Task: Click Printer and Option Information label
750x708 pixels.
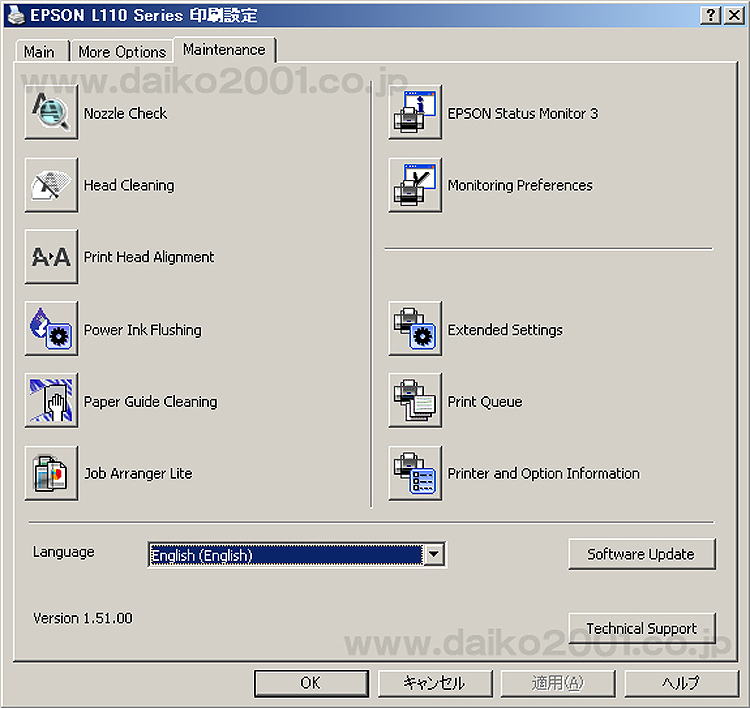Action: (x=543, y=473)
